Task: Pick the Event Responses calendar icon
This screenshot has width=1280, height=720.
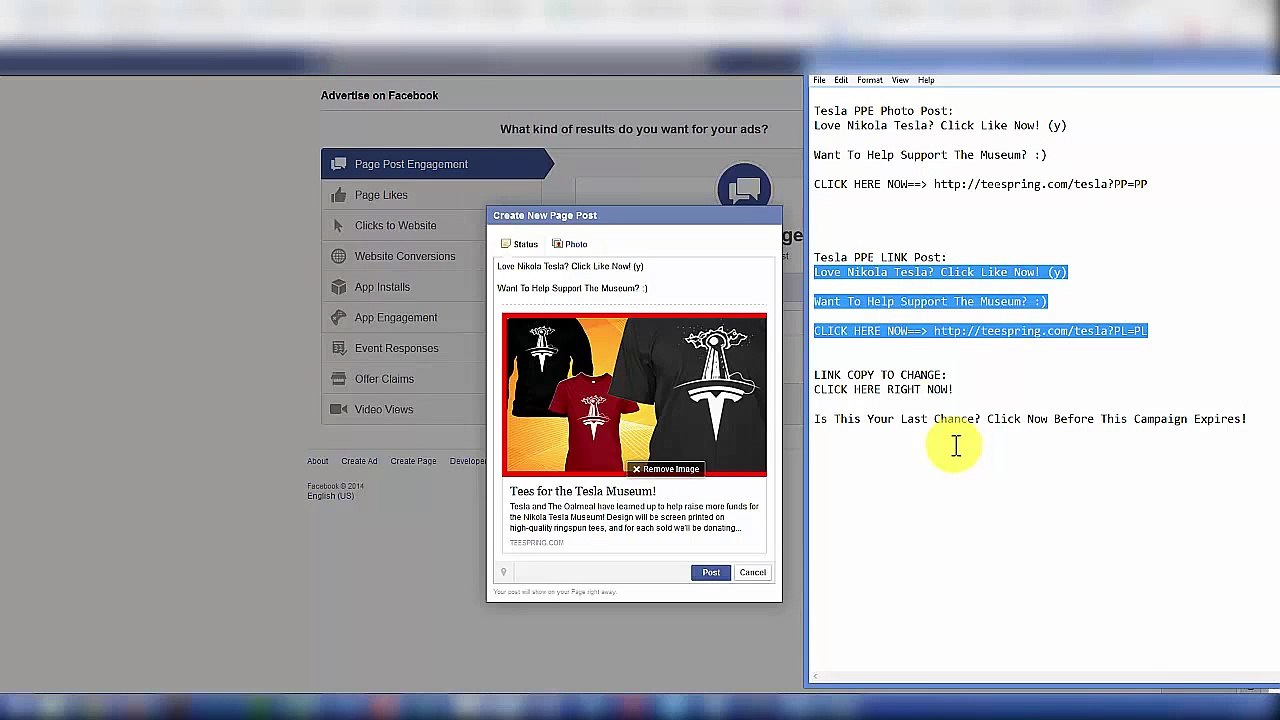Action: [x=338, y=348]
